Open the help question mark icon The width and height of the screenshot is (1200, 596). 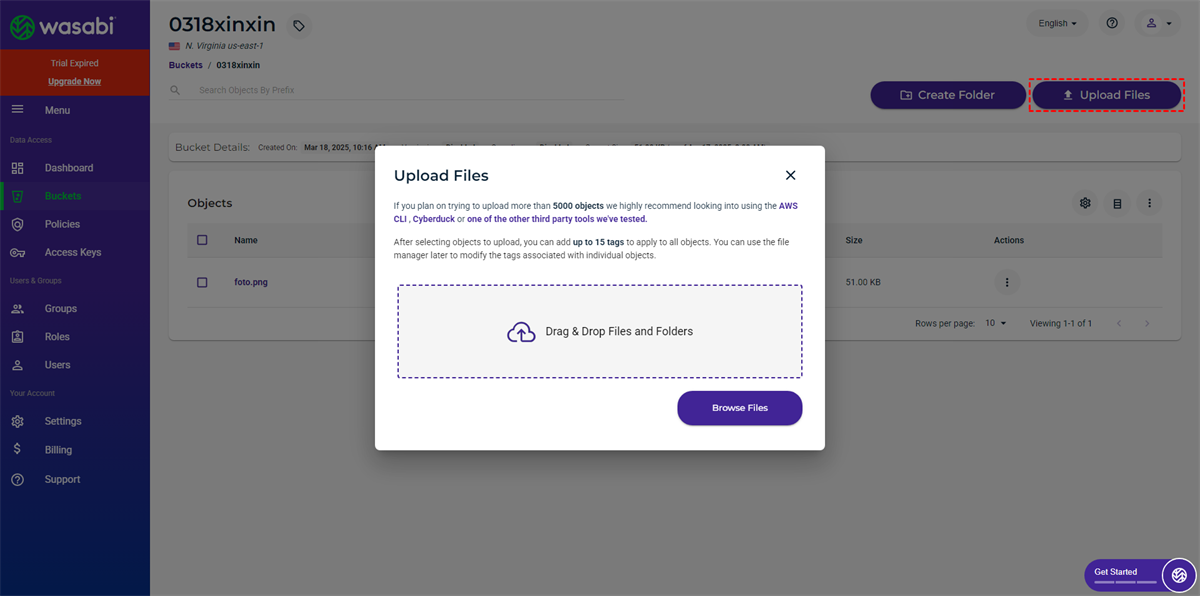[1112, 23]
